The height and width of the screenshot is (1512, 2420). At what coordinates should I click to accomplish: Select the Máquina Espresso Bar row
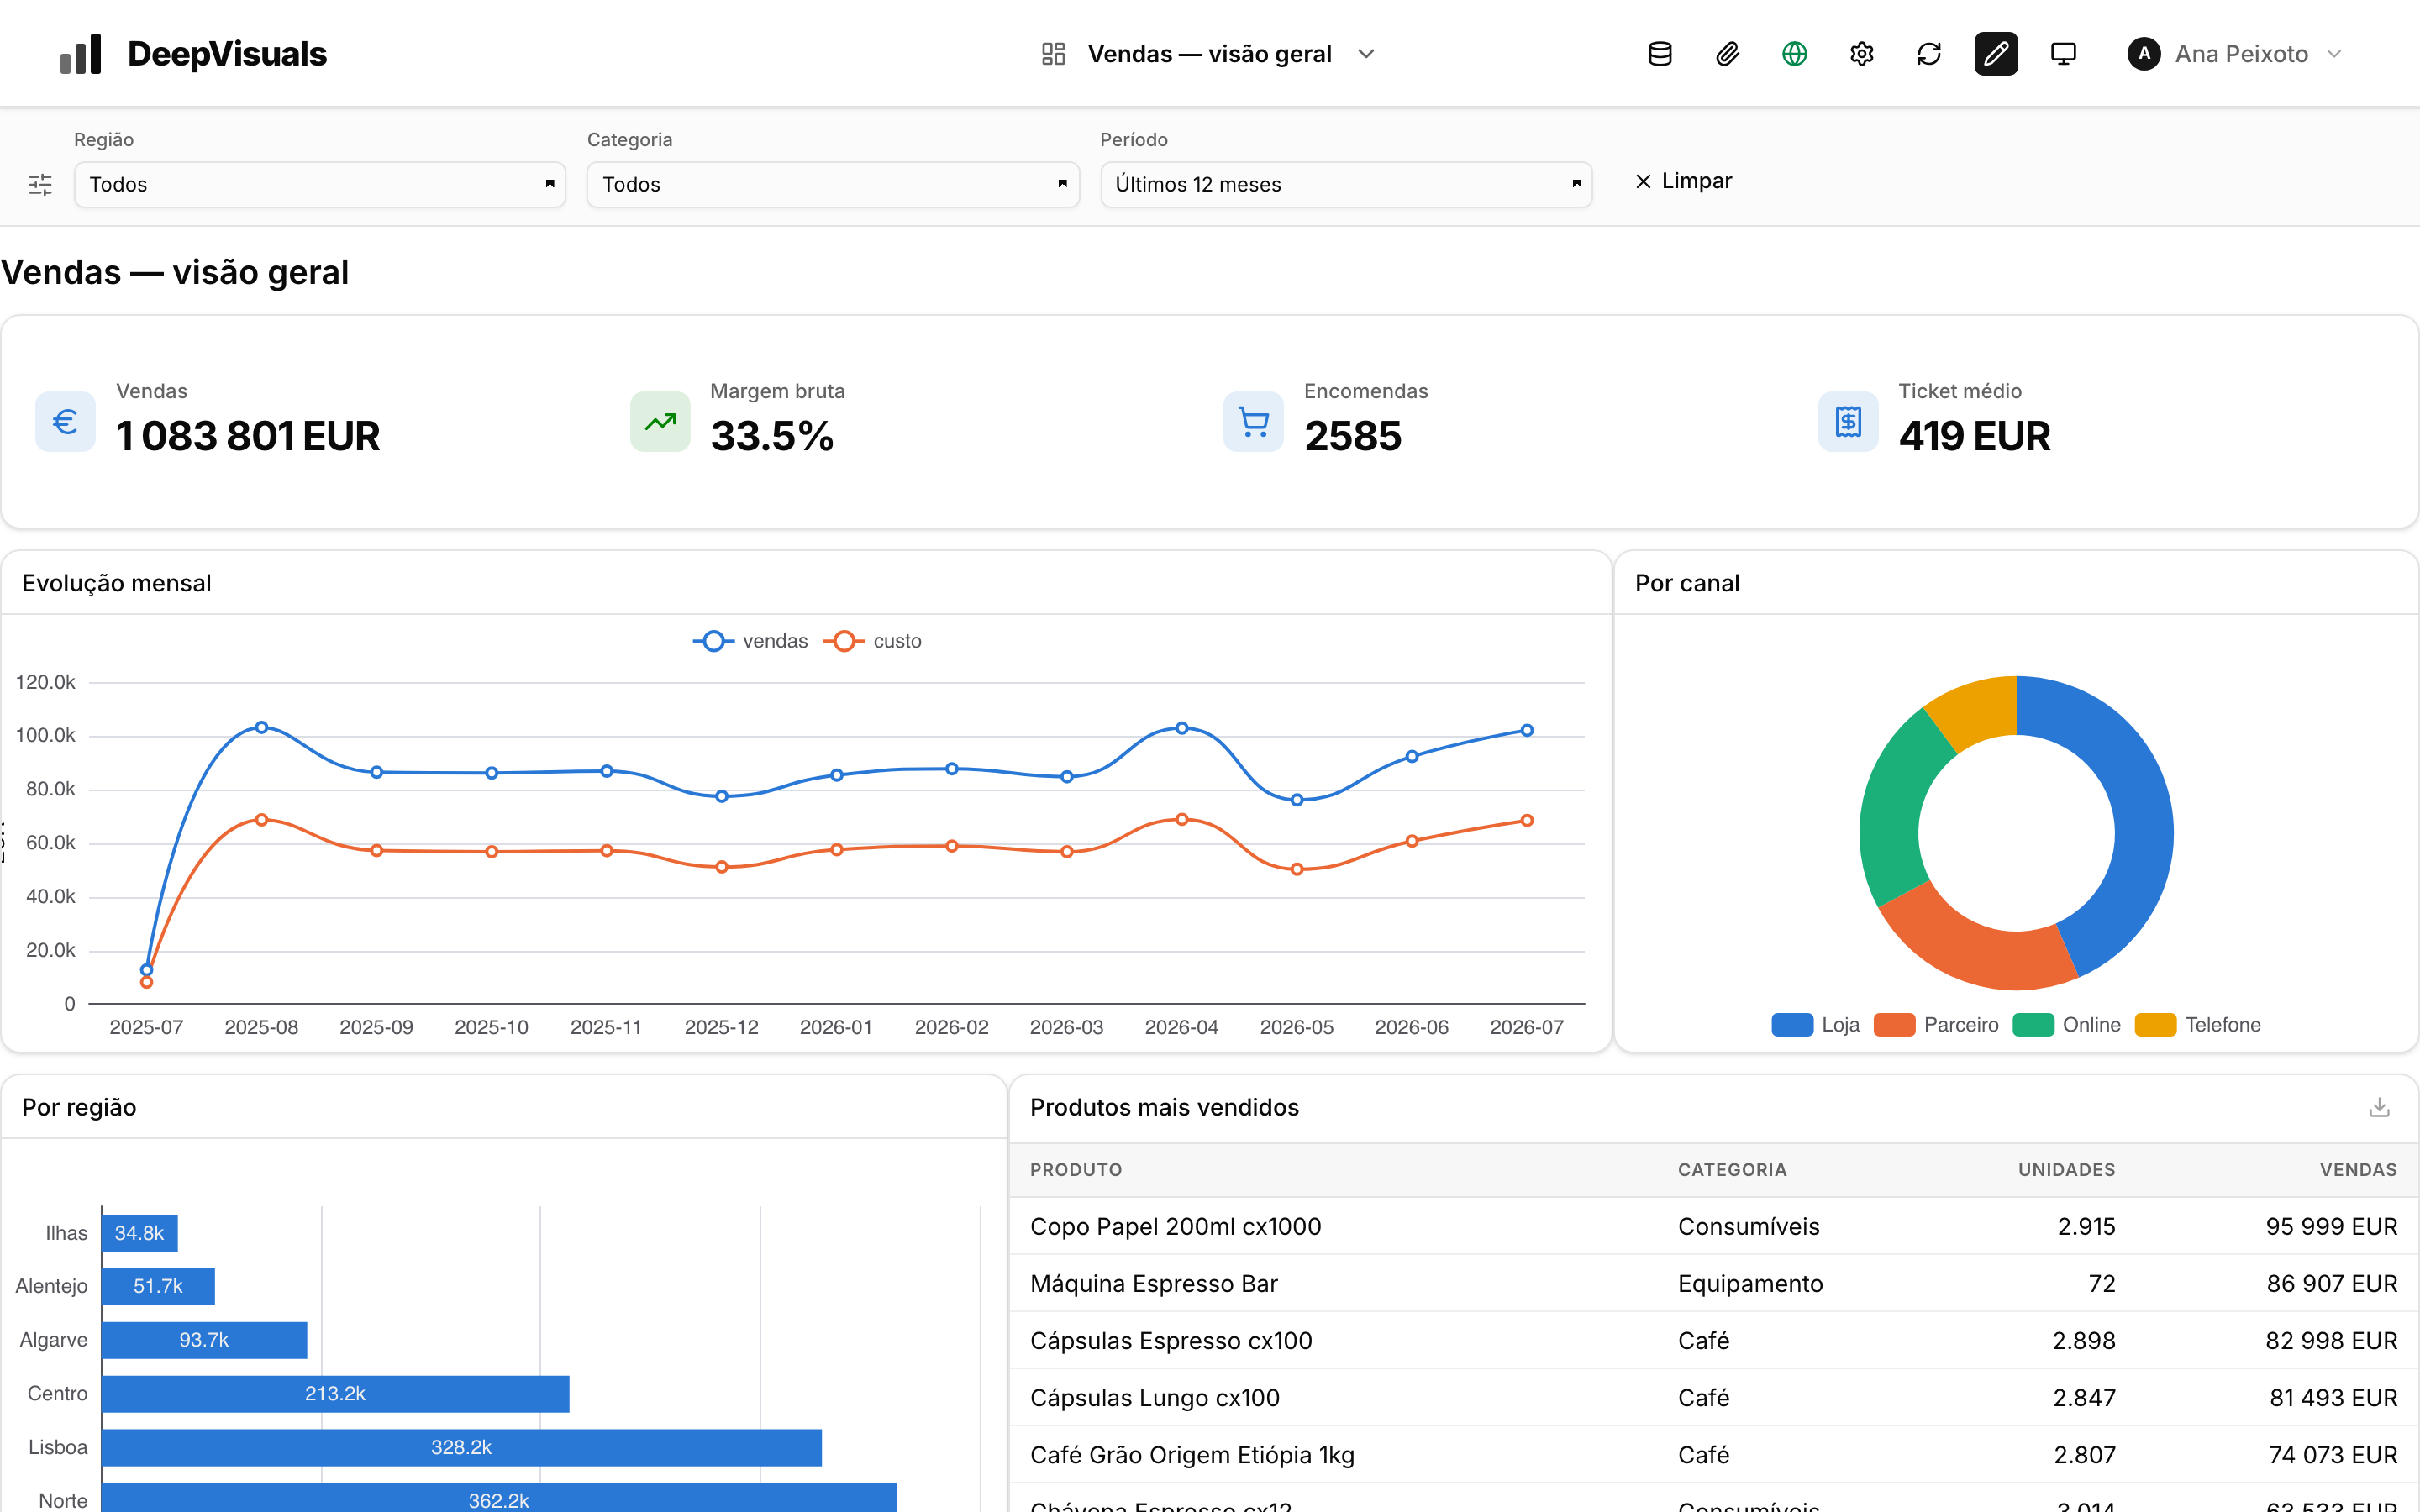(x=1713, y=1283)
